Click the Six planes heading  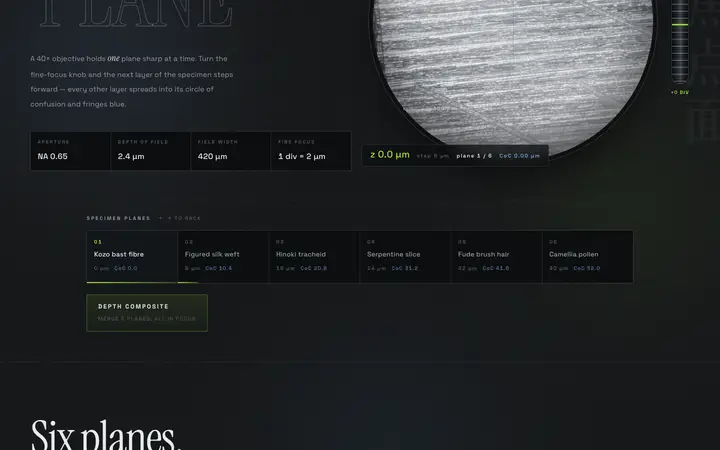[x=106, y=434]
